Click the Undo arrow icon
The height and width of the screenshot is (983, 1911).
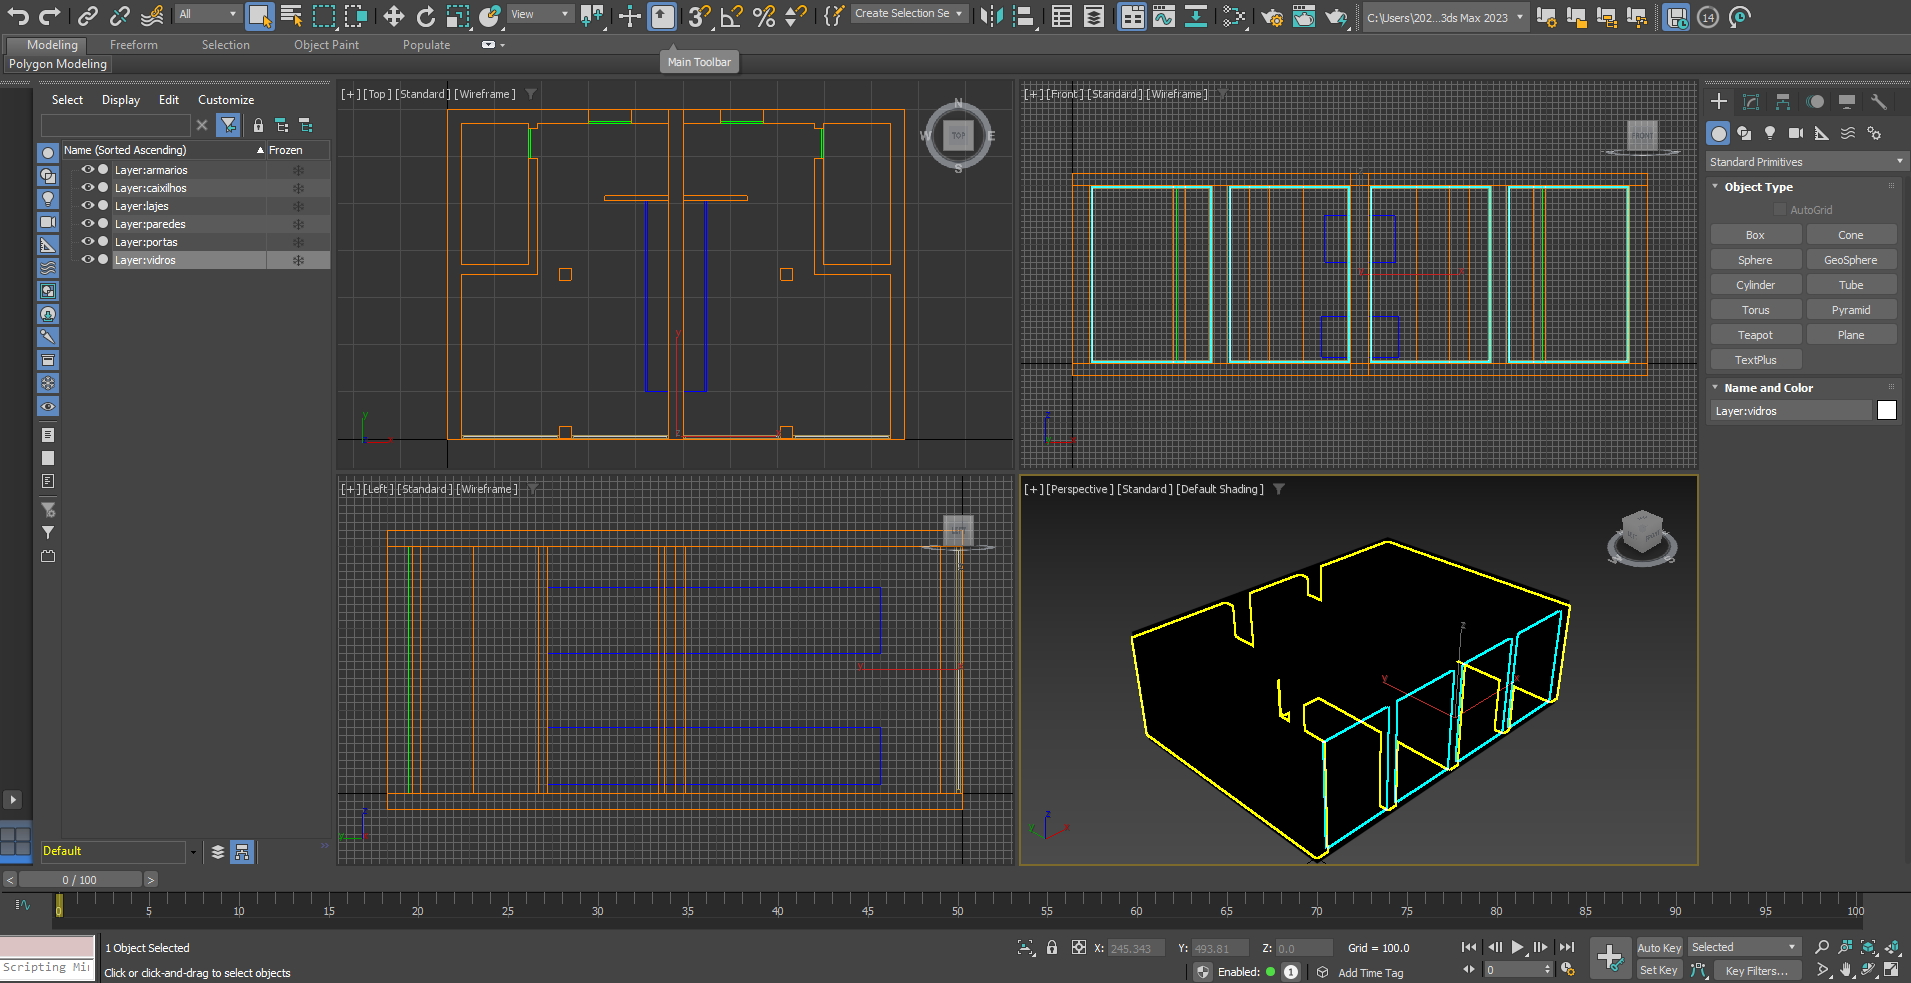[18, 16]
